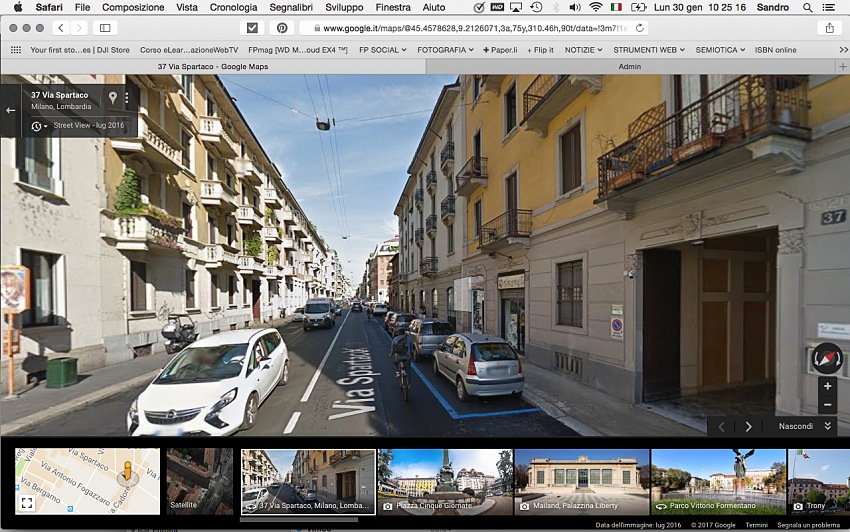The image size is (850, 532).
Task: Click the Apple menu icon
Action: [x=17, y=7]
